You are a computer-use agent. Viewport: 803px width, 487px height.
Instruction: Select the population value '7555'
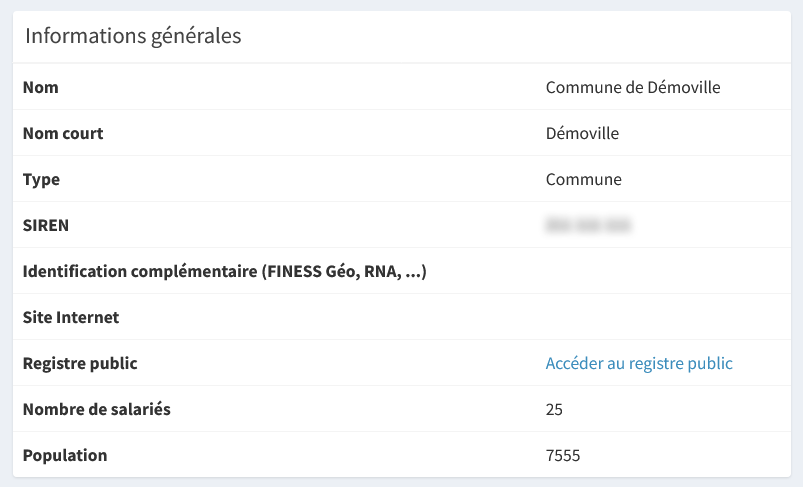563,456
